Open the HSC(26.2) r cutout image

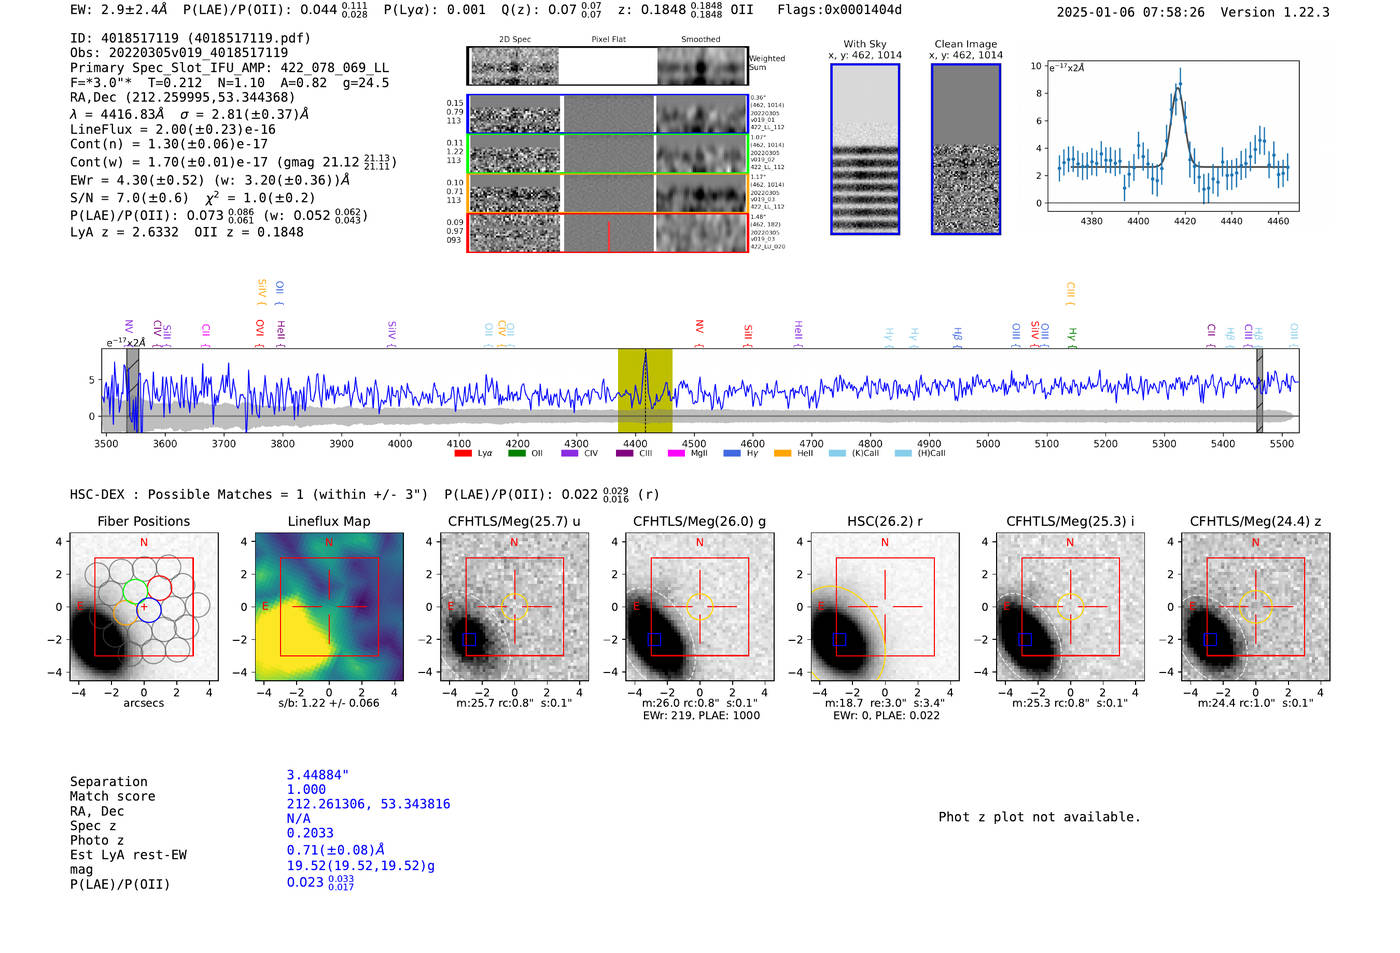pyautogui.click(x=885, y=606)
